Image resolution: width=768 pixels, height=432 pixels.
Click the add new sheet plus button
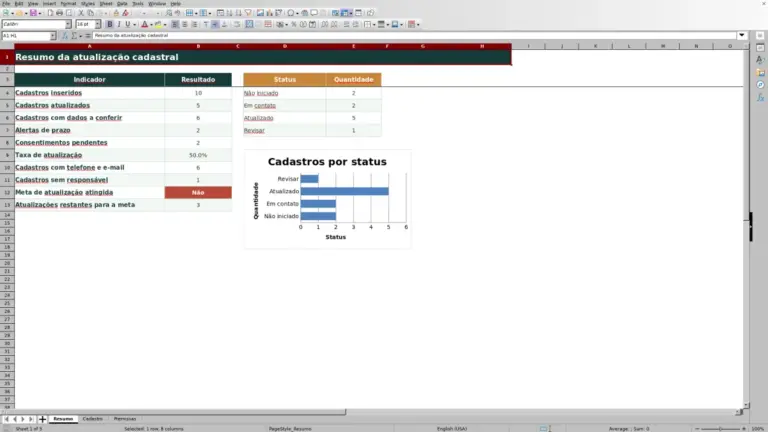point(42,419)
